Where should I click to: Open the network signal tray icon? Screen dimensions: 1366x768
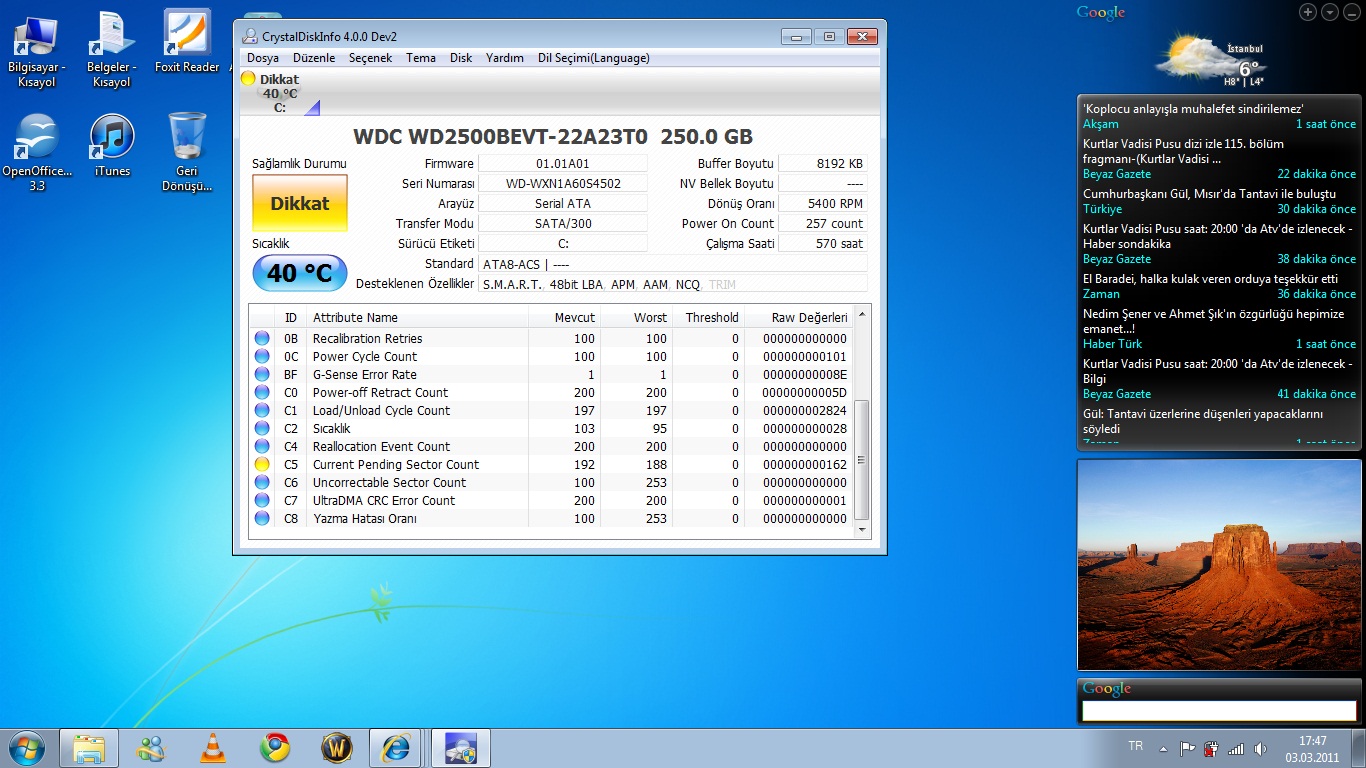click(x=1236, y=748)
